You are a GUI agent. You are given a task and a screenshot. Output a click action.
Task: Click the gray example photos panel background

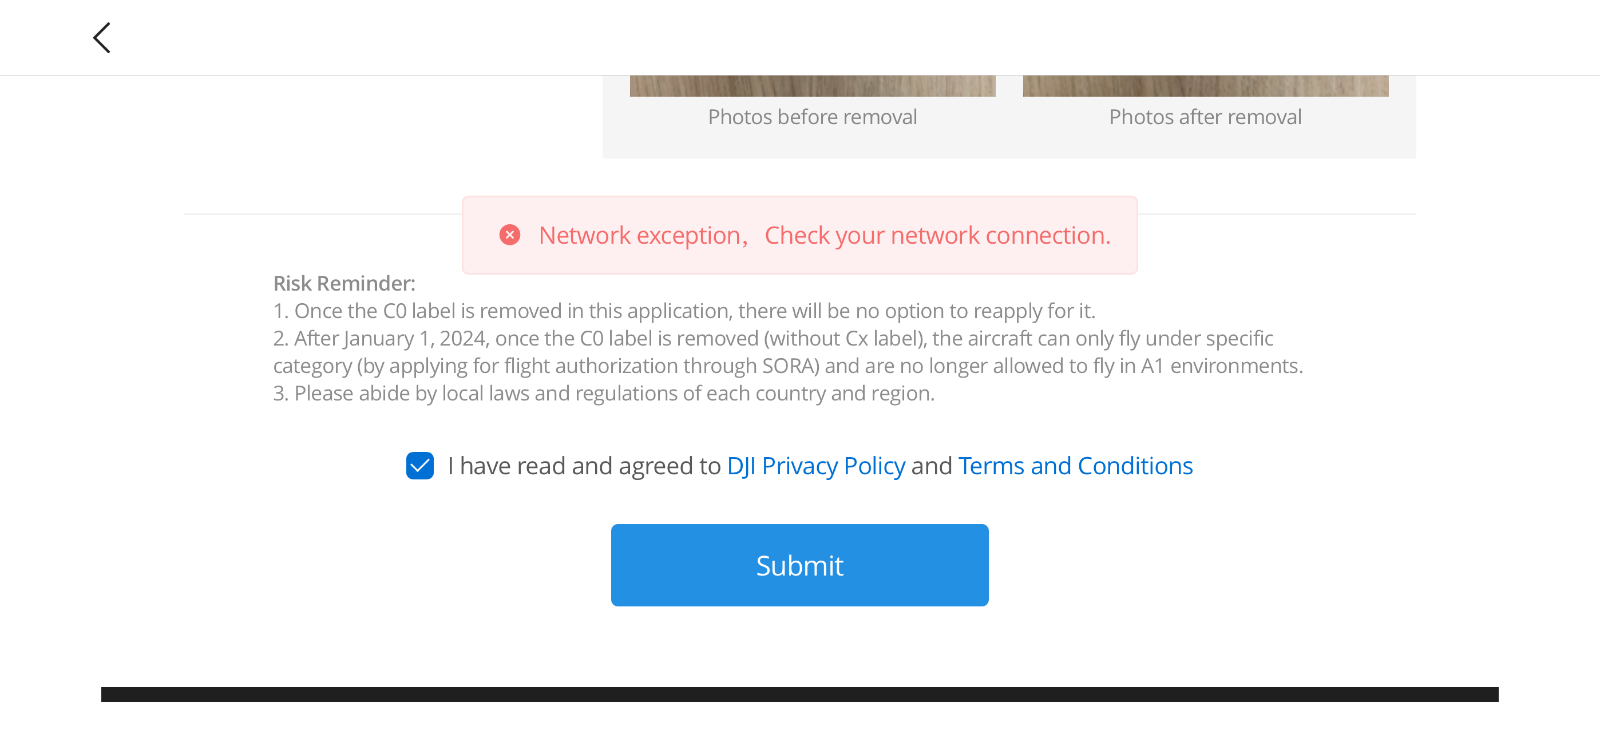point(1009,142)
